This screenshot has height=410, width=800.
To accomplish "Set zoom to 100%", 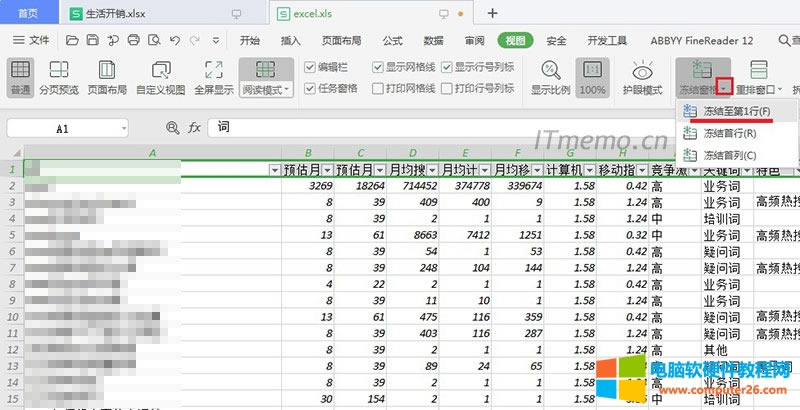I will [x=592, y=77].
